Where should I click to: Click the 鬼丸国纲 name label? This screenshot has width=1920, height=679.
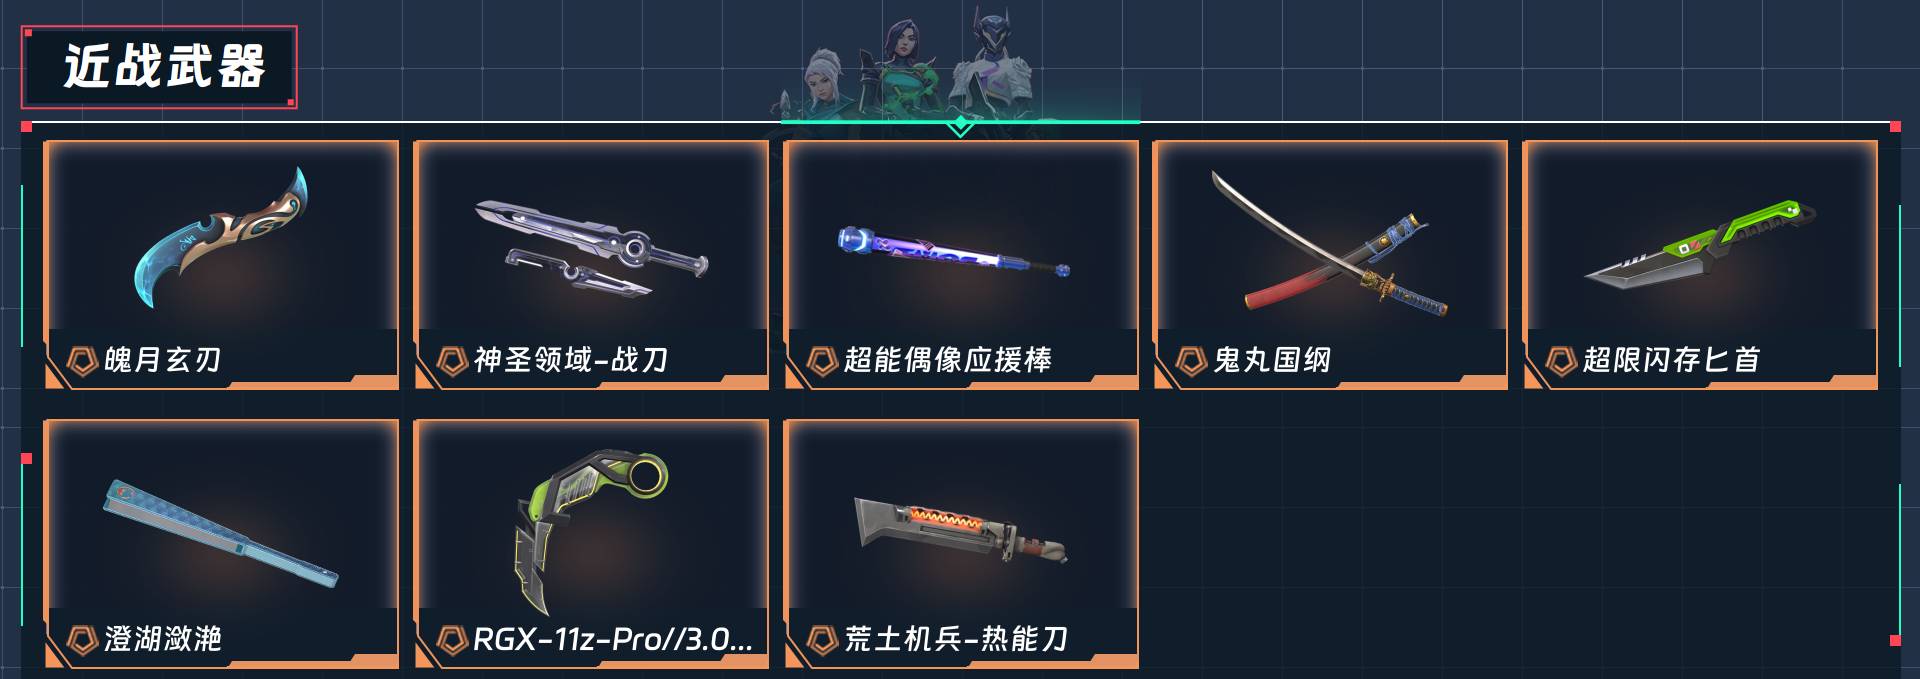1272,360
